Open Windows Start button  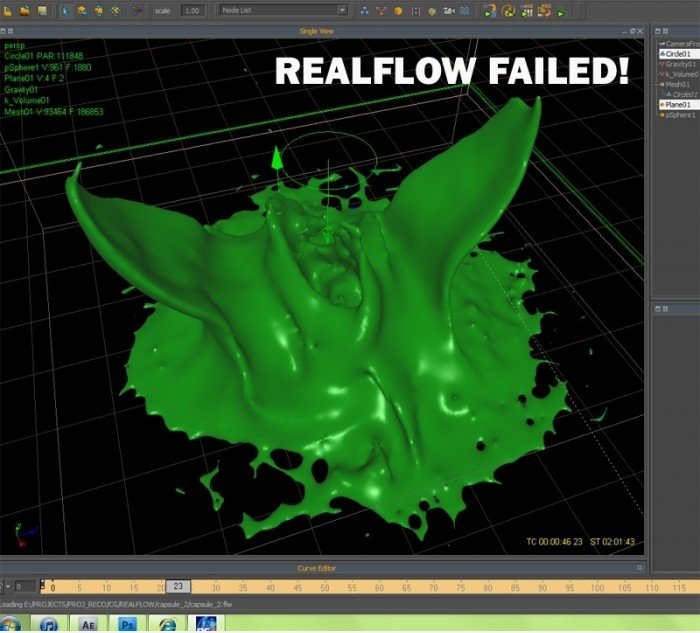[10, 624]
